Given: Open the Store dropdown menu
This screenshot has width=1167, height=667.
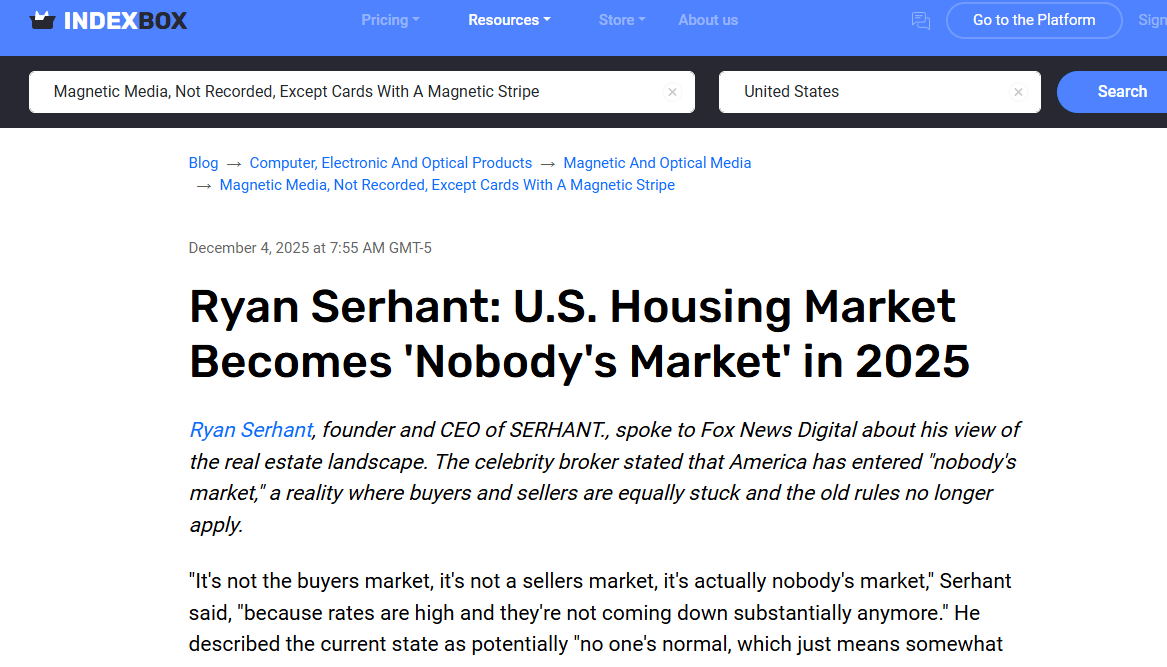Looking at the screenshot, I should pos(622,20).
